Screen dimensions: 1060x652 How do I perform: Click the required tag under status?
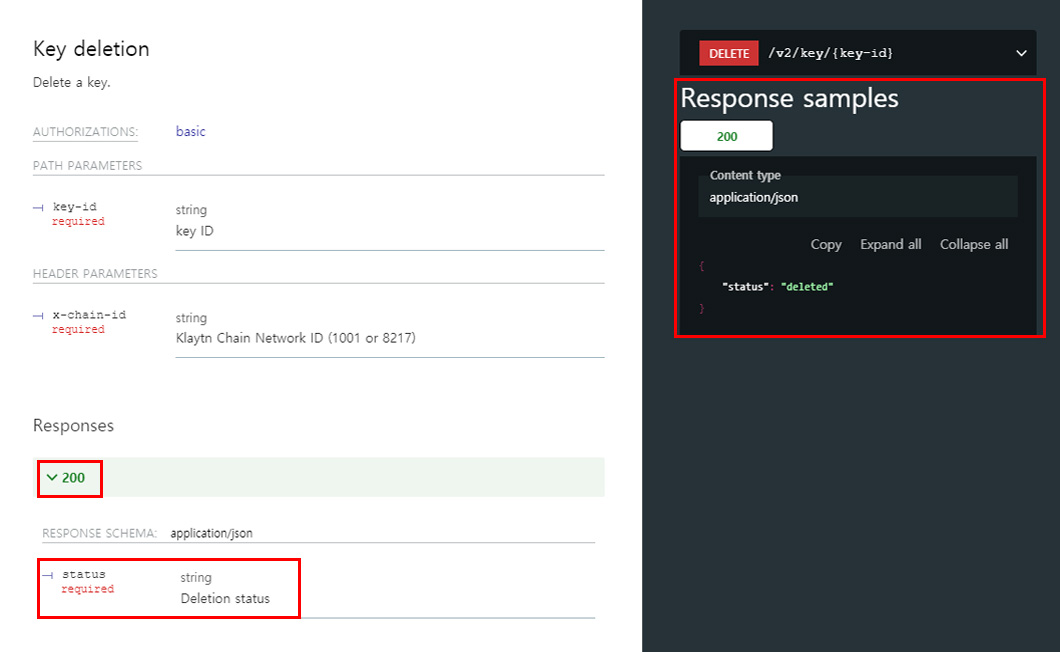tap(88, 589)
